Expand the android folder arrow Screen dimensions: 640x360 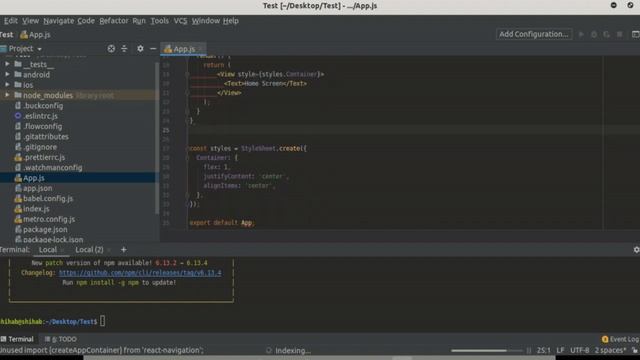7,74
